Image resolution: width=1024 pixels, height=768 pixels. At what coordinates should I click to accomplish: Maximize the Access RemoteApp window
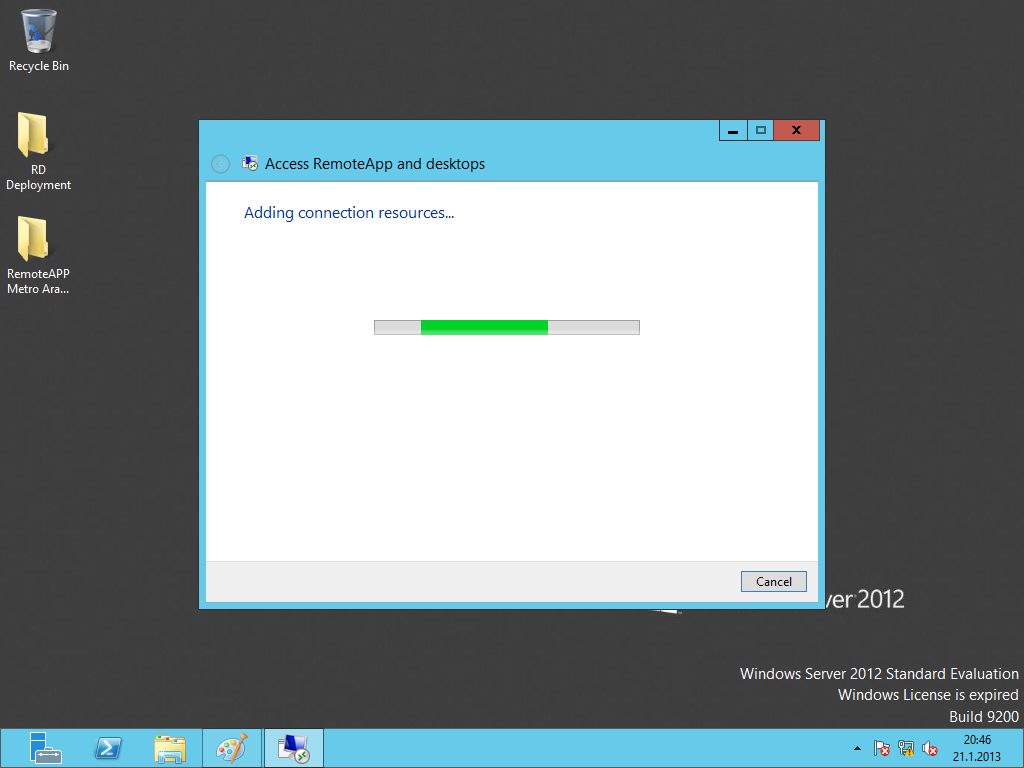click(761, 131)
